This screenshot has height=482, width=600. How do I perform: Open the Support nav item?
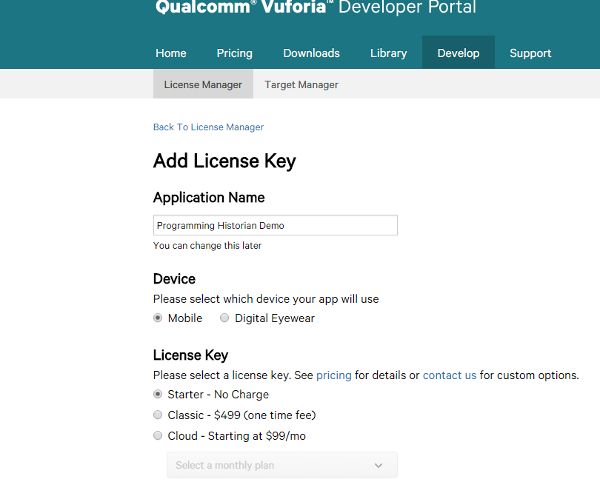pos(530,53)
